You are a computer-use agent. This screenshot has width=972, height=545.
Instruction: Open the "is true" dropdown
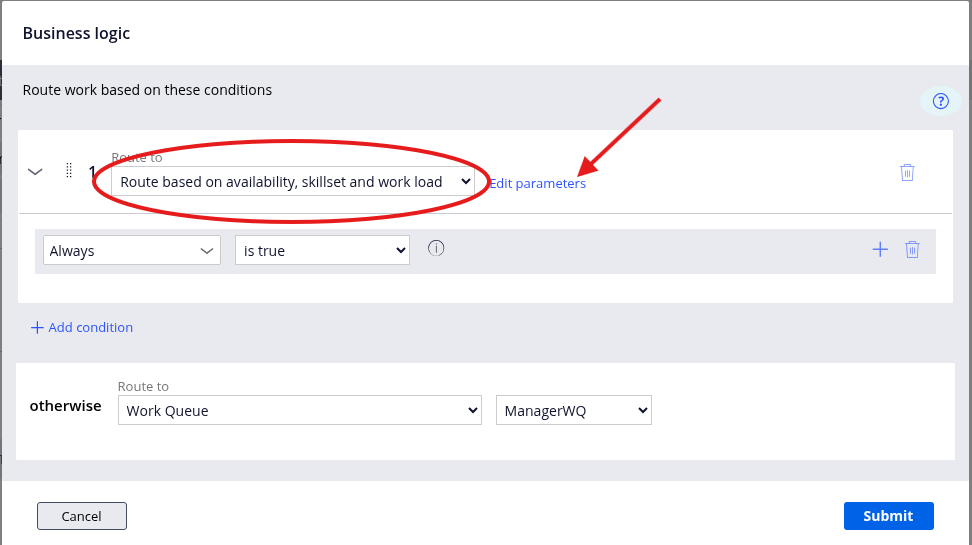322,251
